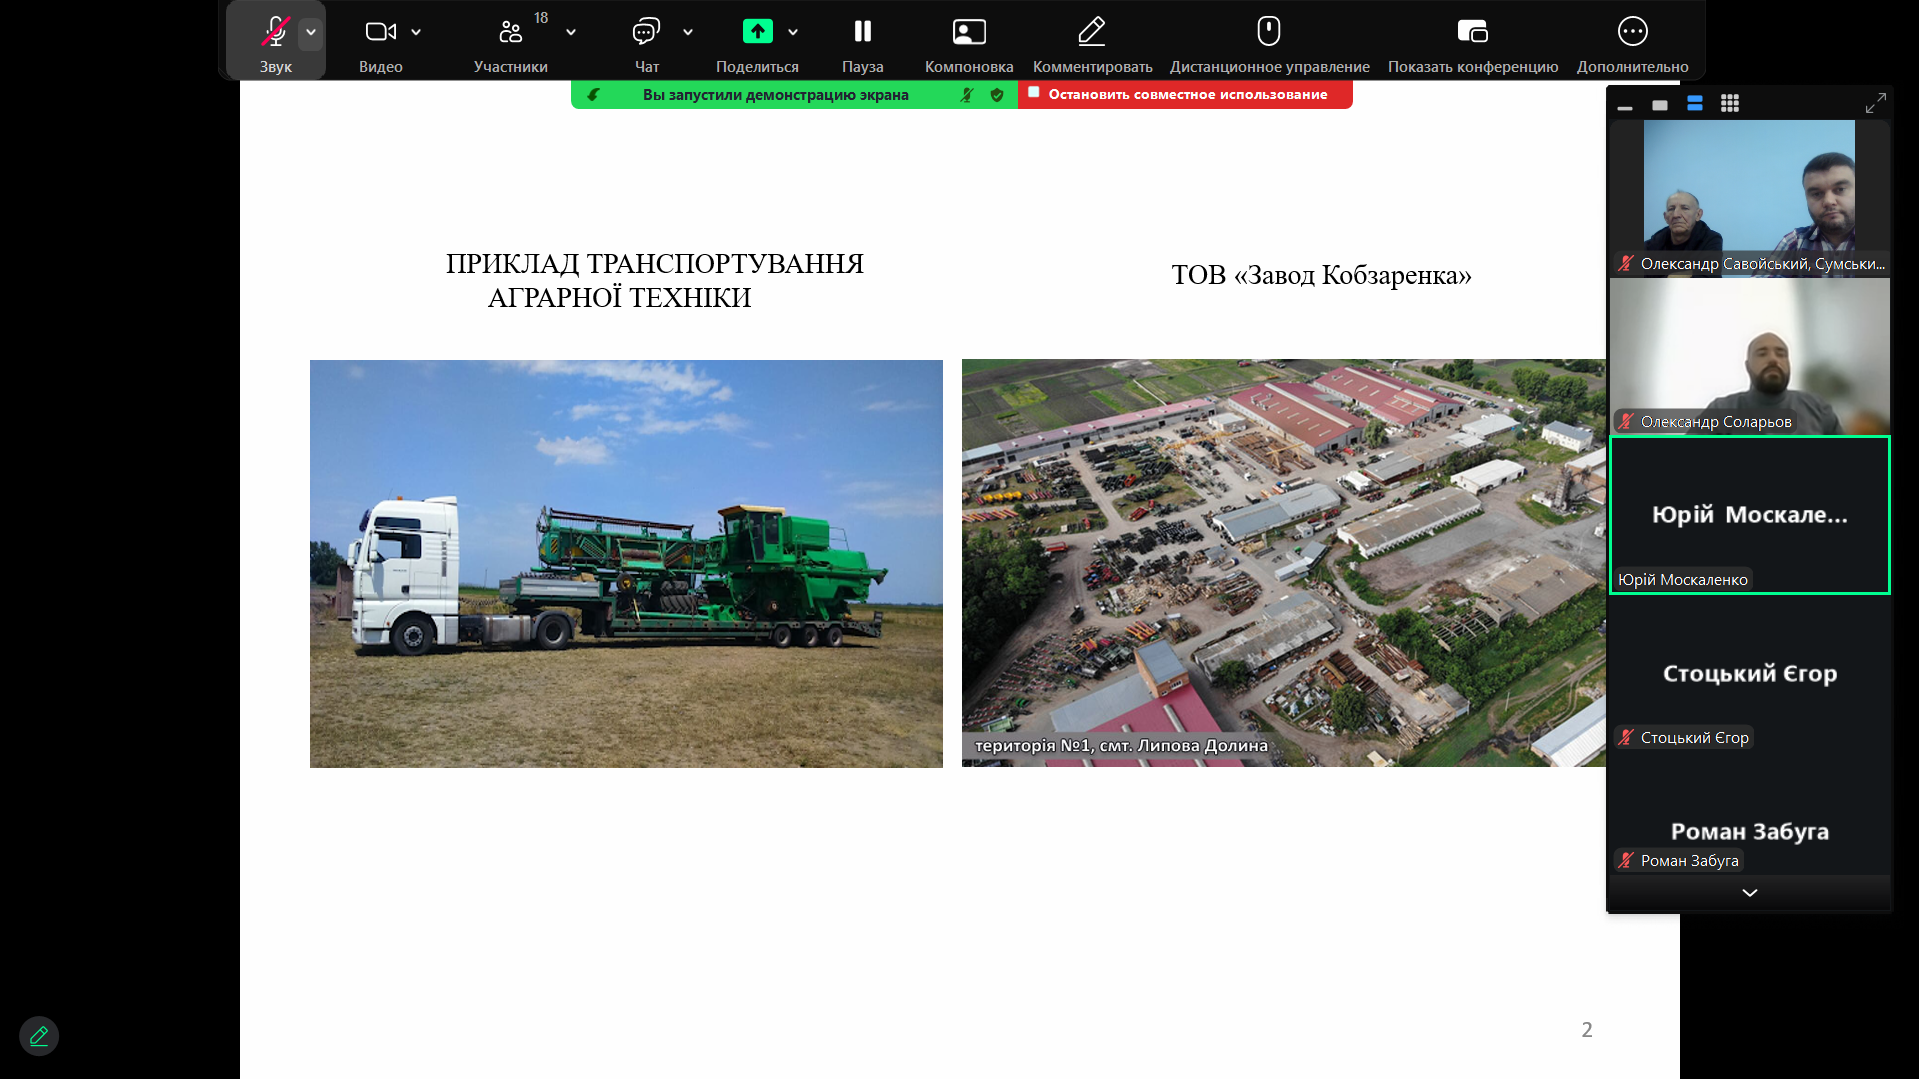Open the Дополнительно more options menu
This screenshot has height=1079, width=1919.
point(1632,33)
